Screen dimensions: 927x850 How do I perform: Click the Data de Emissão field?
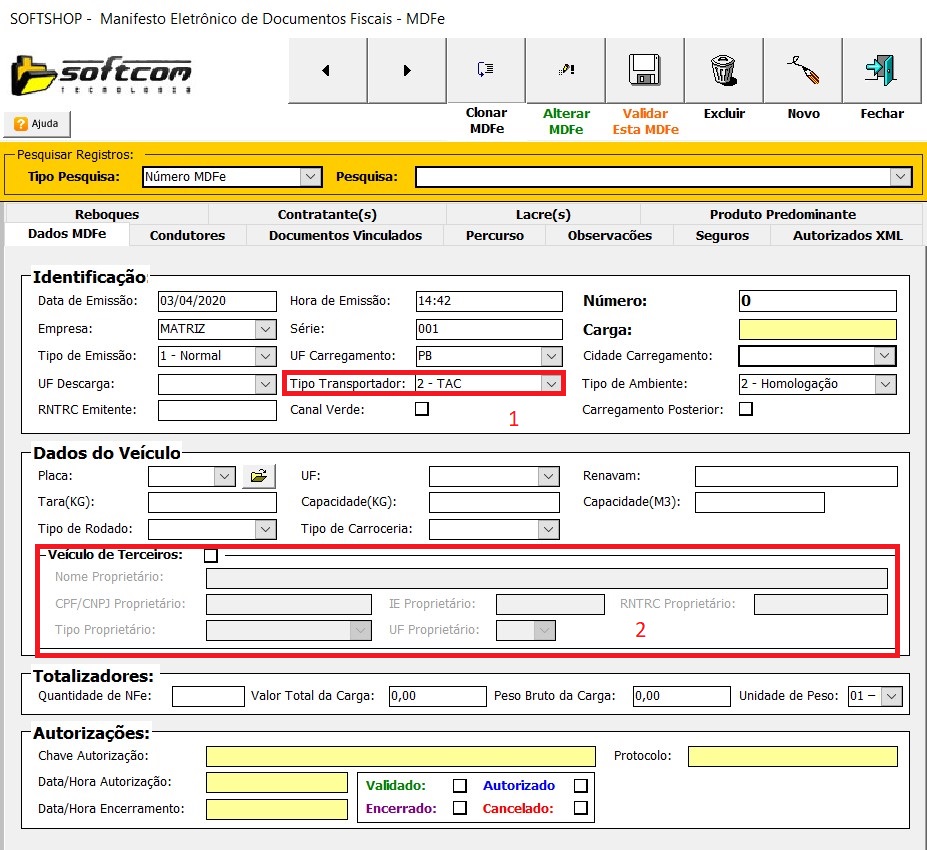tap(216, 302)
